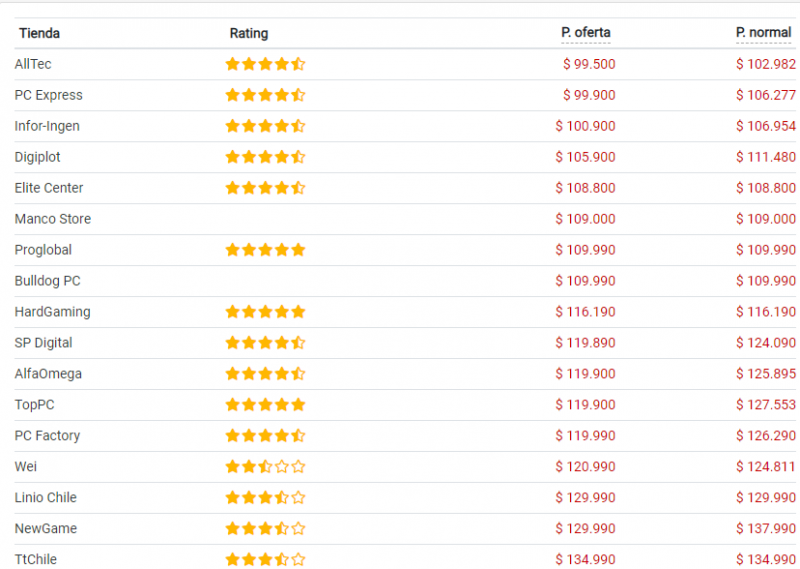The image size is (800, 569).
Task: Click the HardGaming star rating
Action: 265,312
